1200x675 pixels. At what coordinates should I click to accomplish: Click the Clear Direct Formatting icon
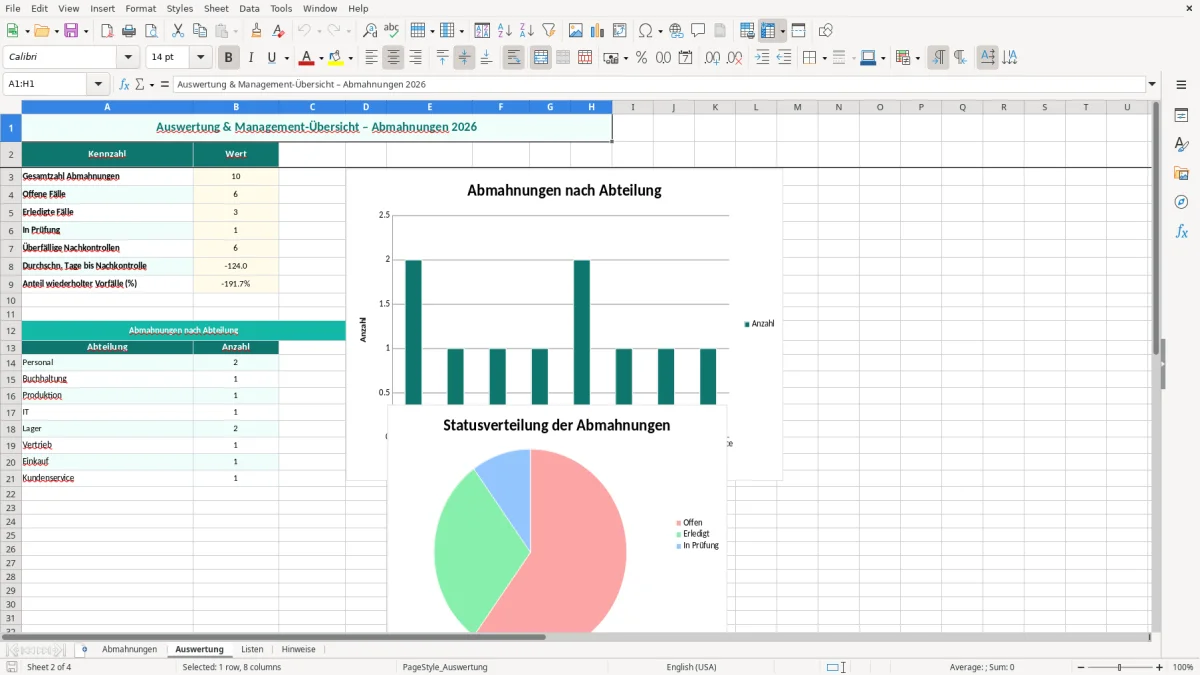click(279, 31)
